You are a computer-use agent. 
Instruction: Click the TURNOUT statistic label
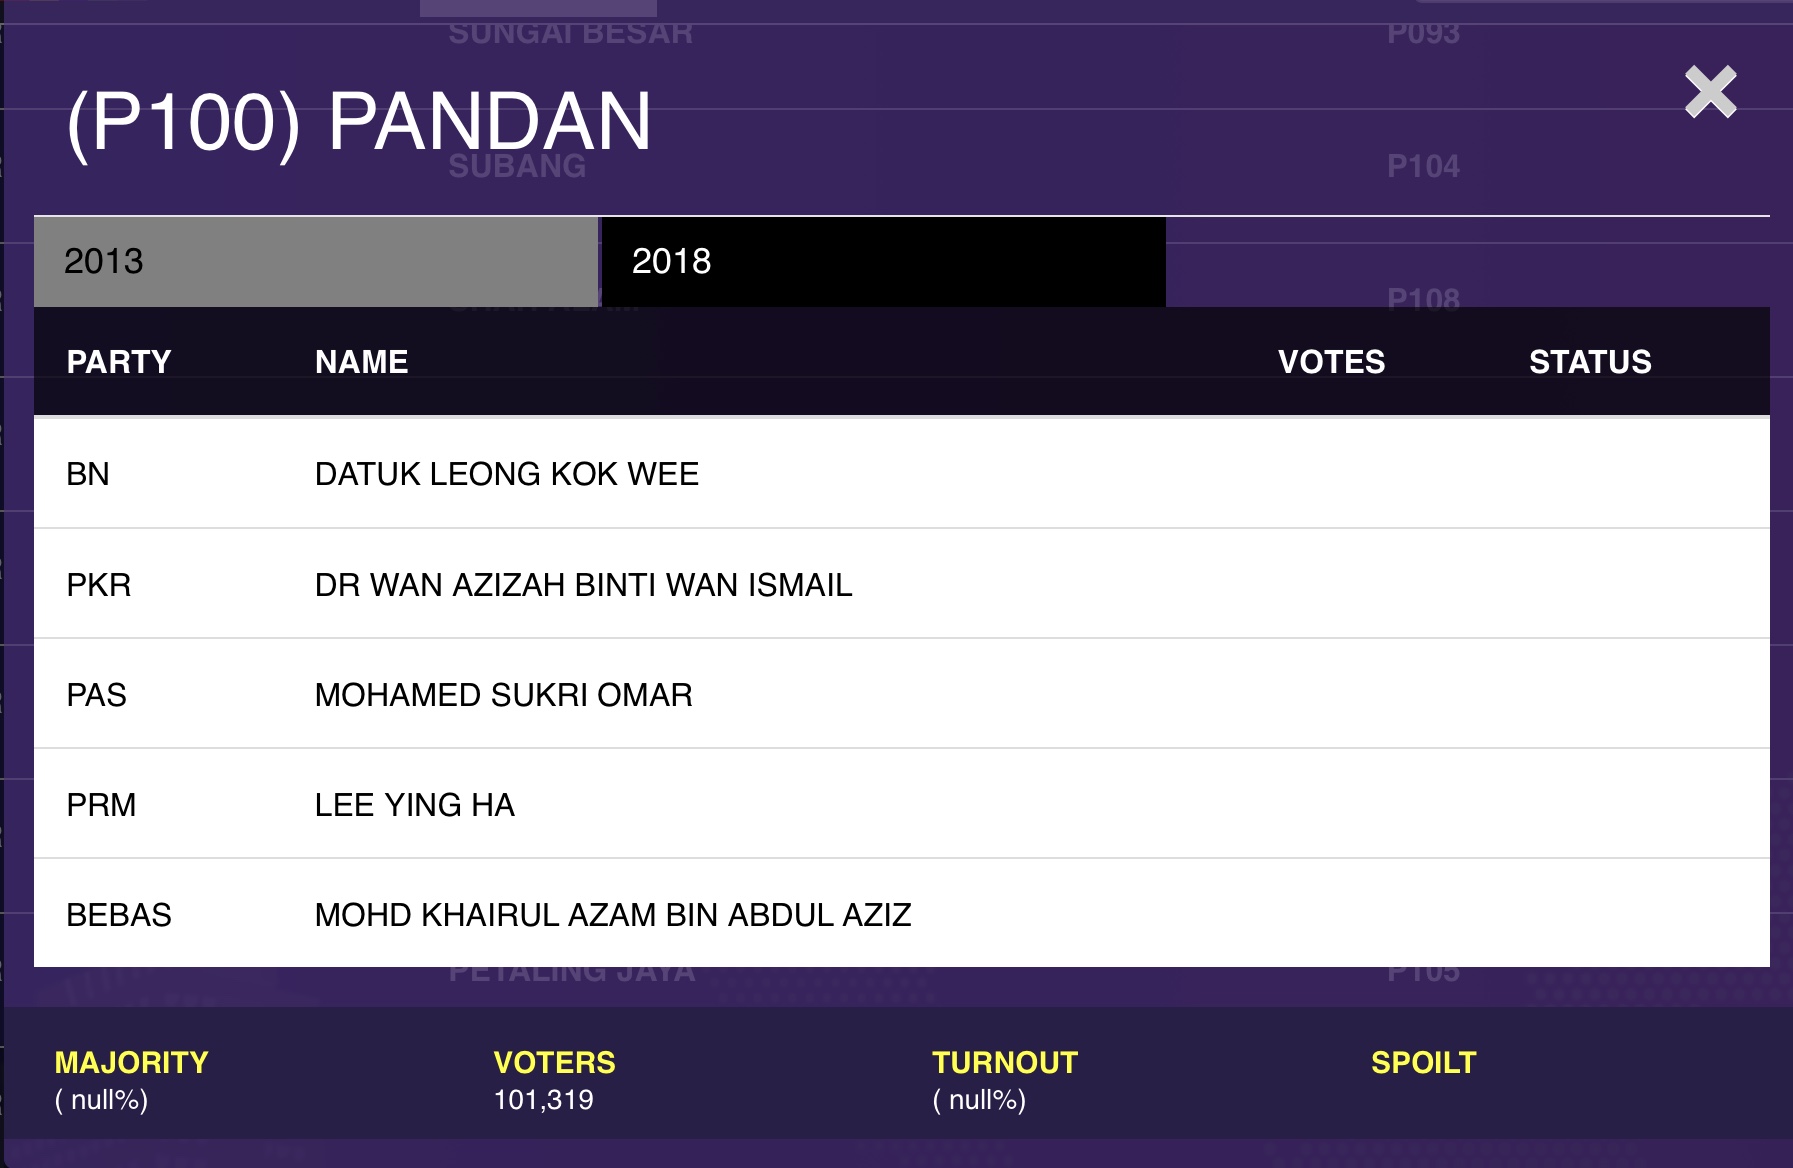[1004, 1062]
